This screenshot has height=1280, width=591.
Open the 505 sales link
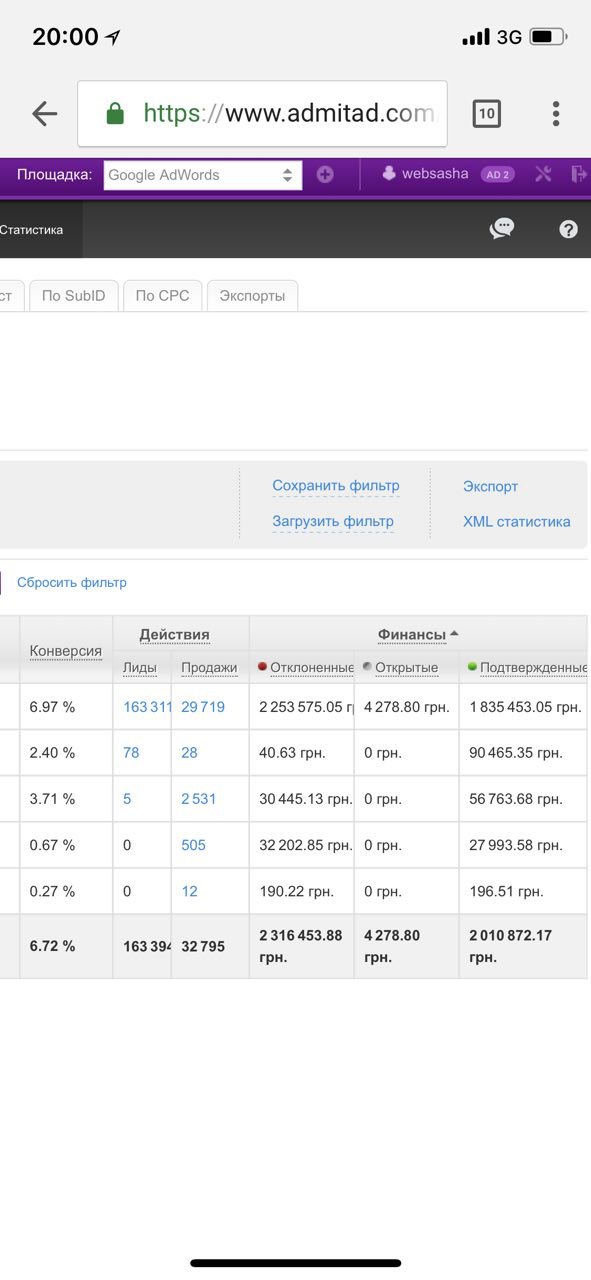pyautogui.click(x=193, y=845)
